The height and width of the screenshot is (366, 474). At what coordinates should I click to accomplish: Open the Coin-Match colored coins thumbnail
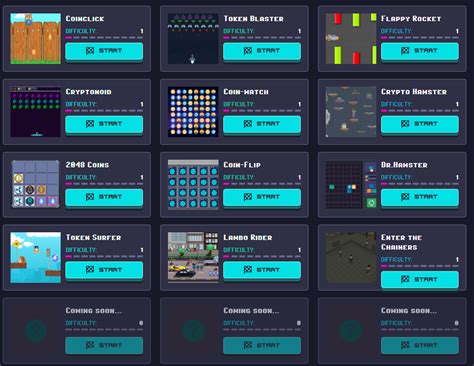pyautogui.click(x=193, y=112)
